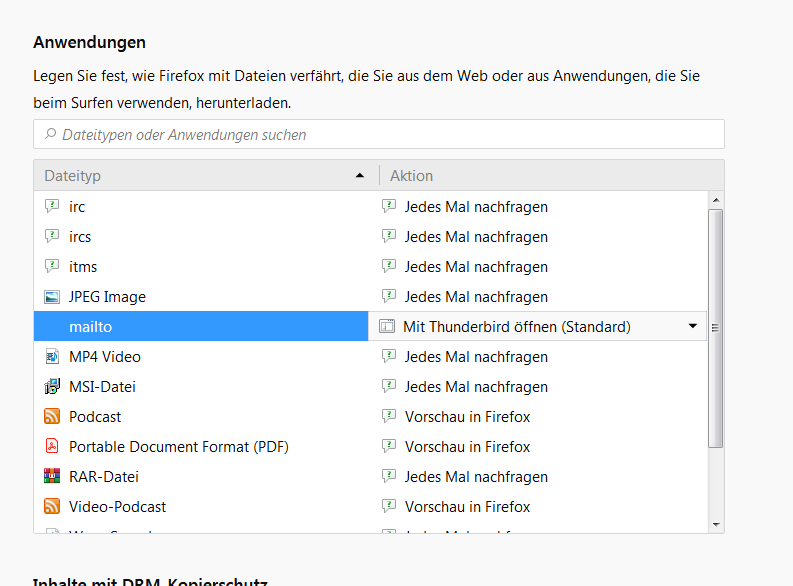The width and height of the screenshot is (793, 586).
Task: Select the Video-Podcast row
Action: [x=370, y=506]
